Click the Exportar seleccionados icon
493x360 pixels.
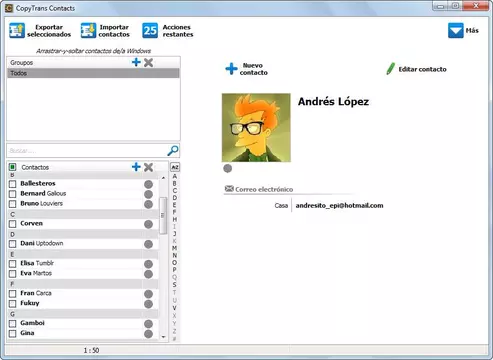tap(17, 30)
